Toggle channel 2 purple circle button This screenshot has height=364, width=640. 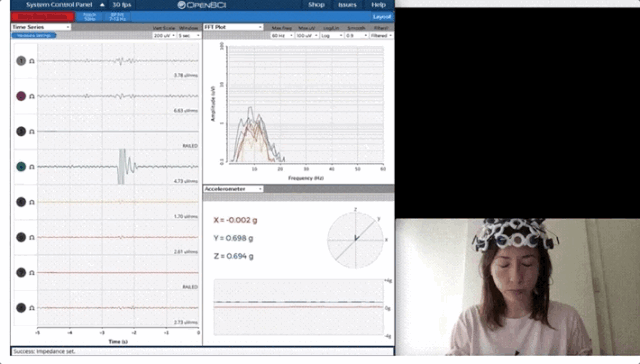(21, 96)
